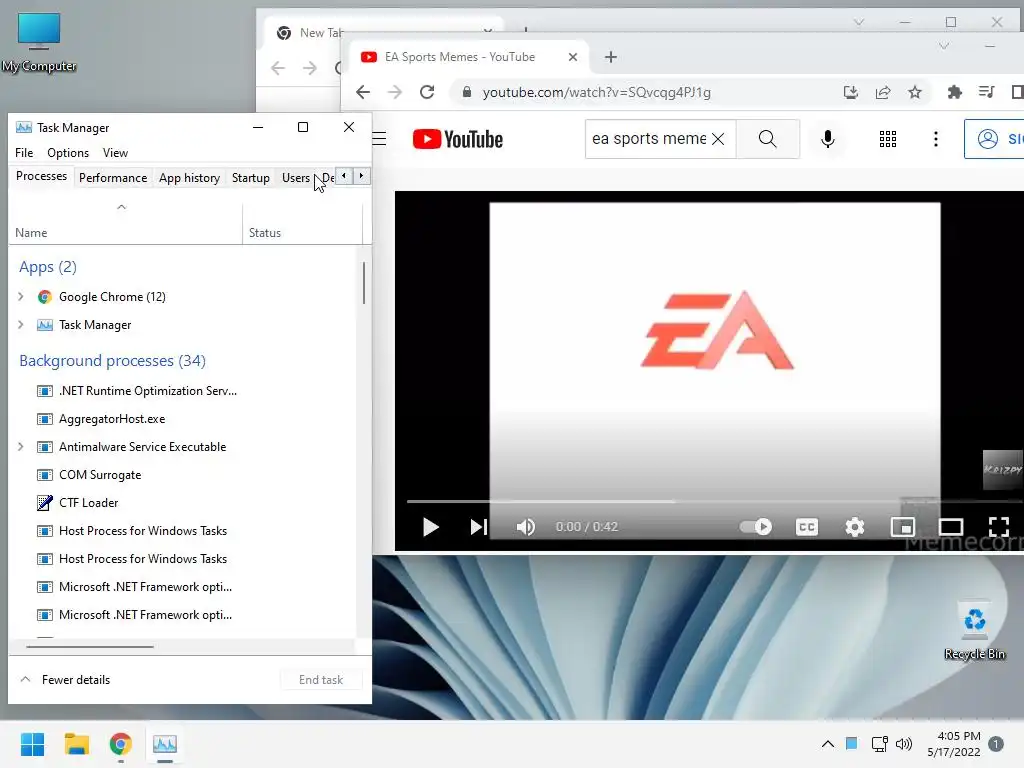This screenshot has height=768, width=1024.
Task: Play the EA Sports Memes video
Action: tap(430, 527)
